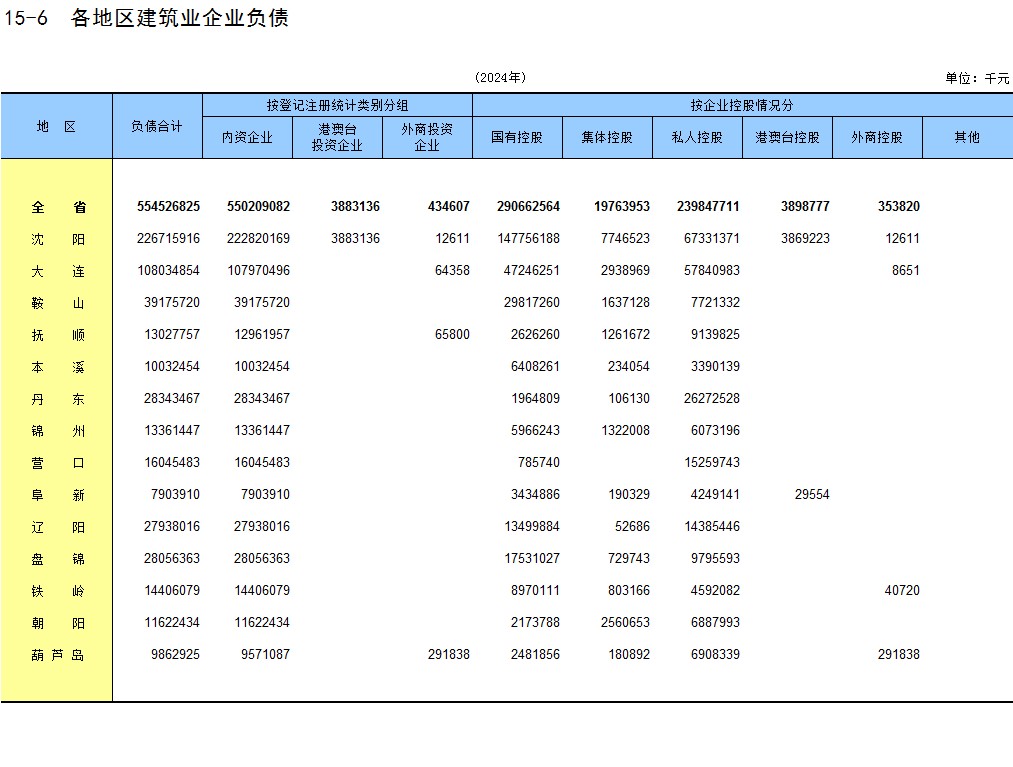
Task: Select the 港澳台投资企业 header cell
Action: click(x=337, y=138)
